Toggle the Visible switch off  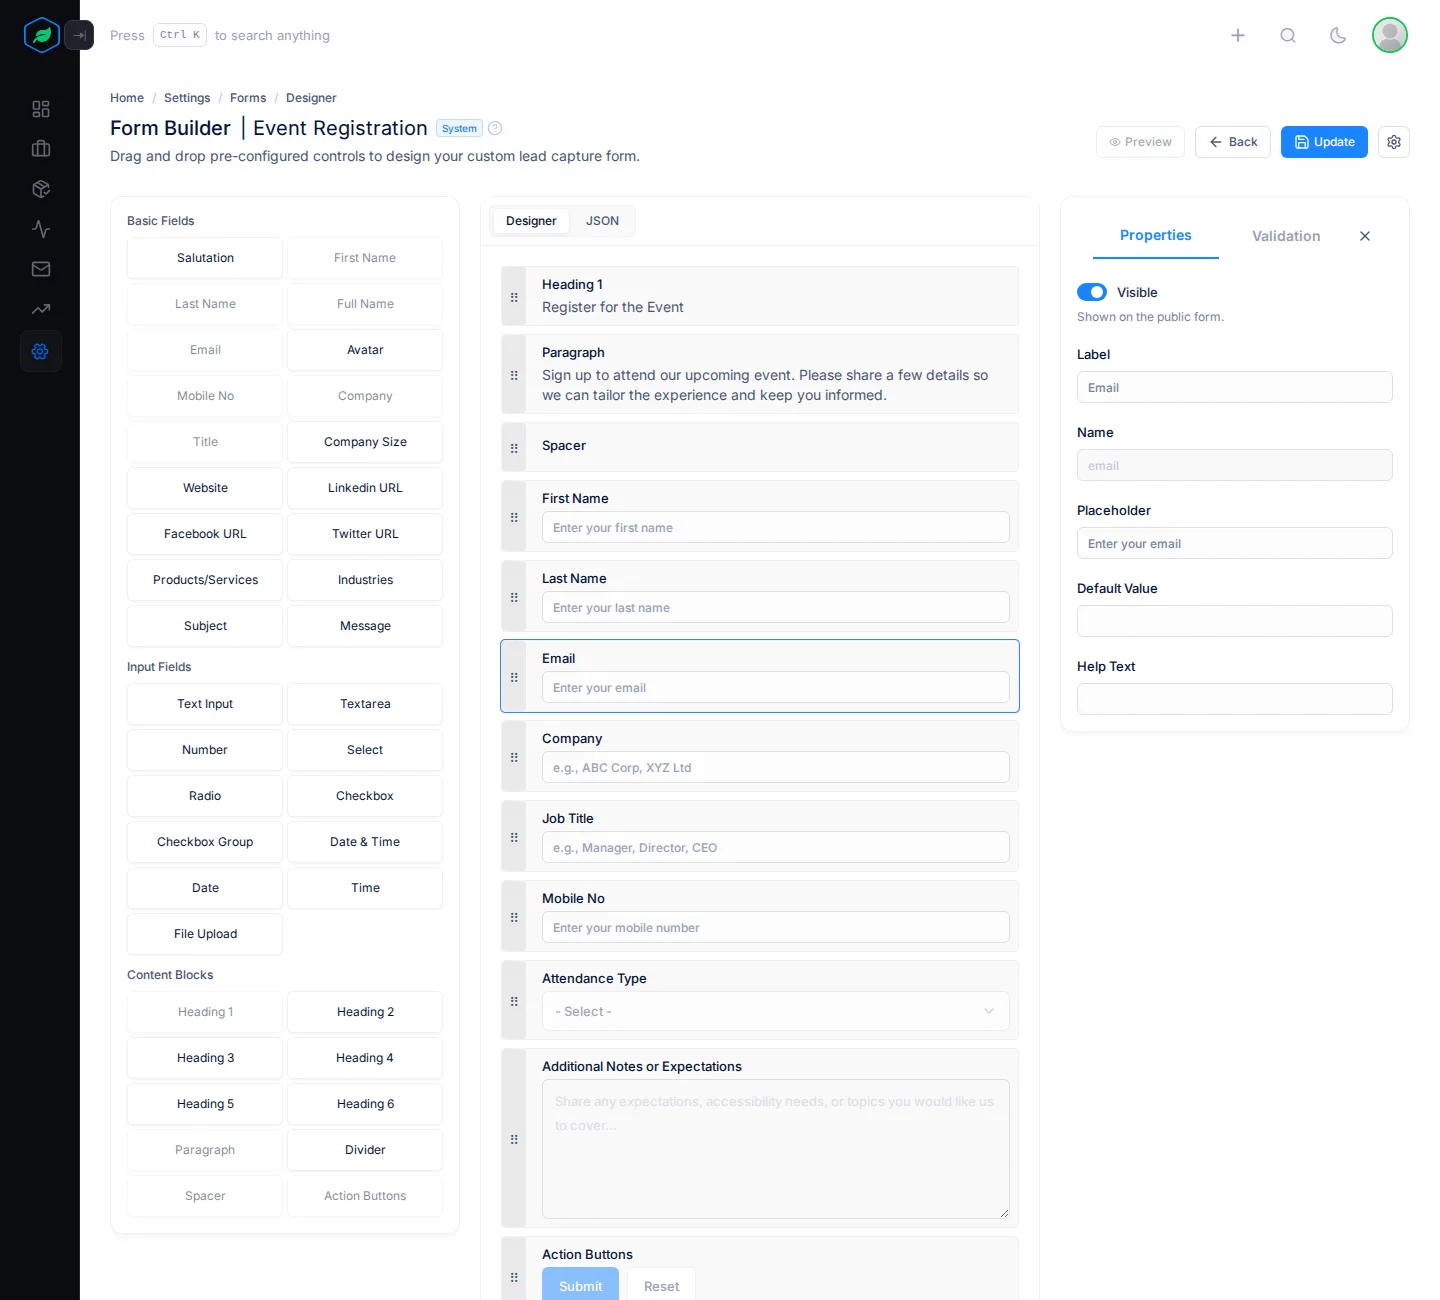coord(1092,292)
